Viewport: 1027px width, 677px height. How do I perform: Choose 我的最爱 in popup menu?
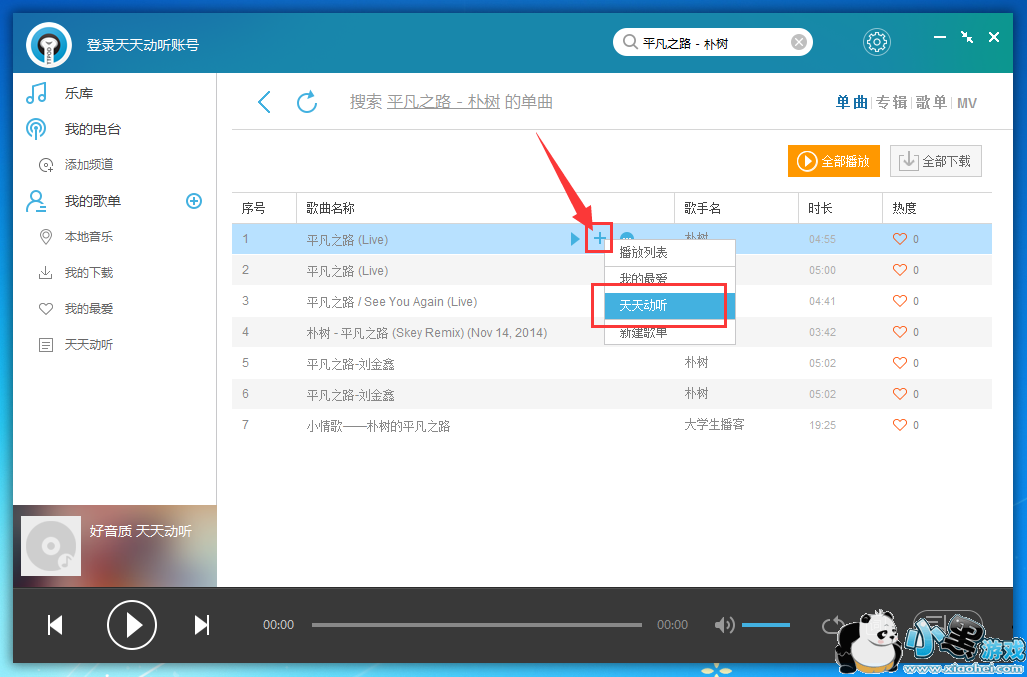669,279
